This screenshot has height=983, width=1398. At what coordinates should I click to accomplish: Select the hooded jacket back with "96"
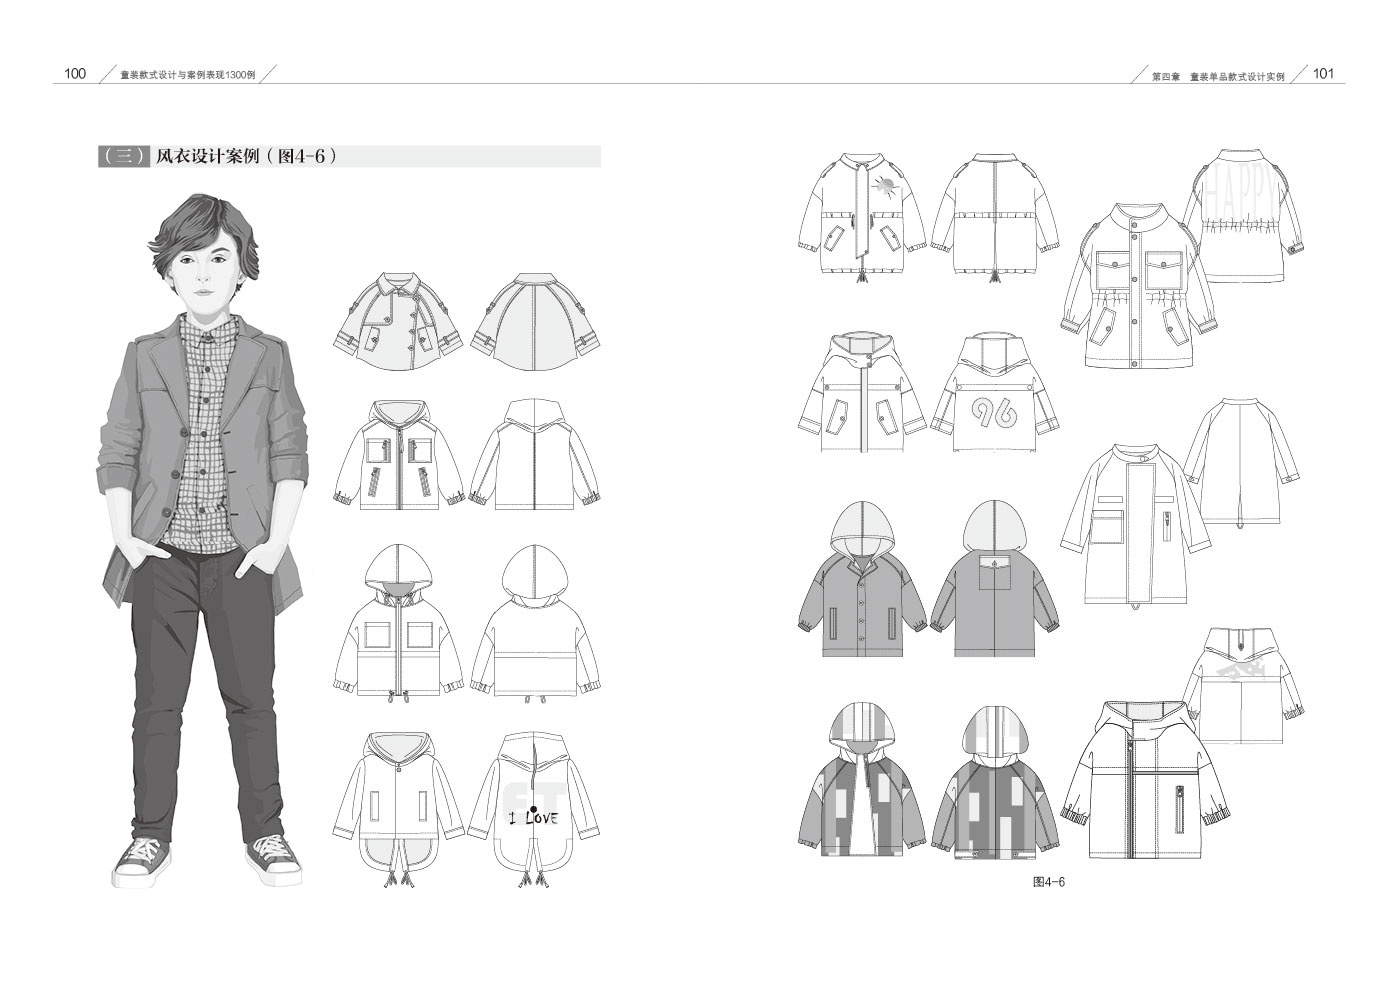coord(993,393)
